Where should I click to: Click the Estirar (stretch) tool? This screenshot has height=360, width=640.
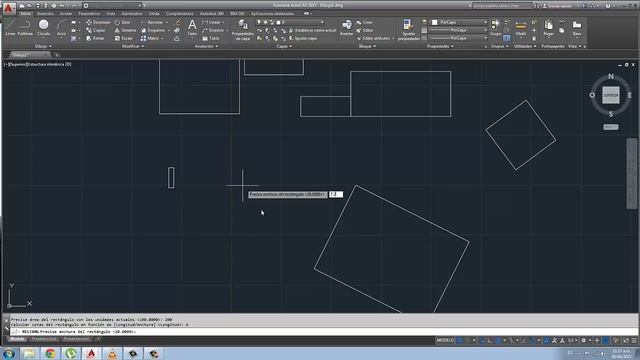click(96, 38)
